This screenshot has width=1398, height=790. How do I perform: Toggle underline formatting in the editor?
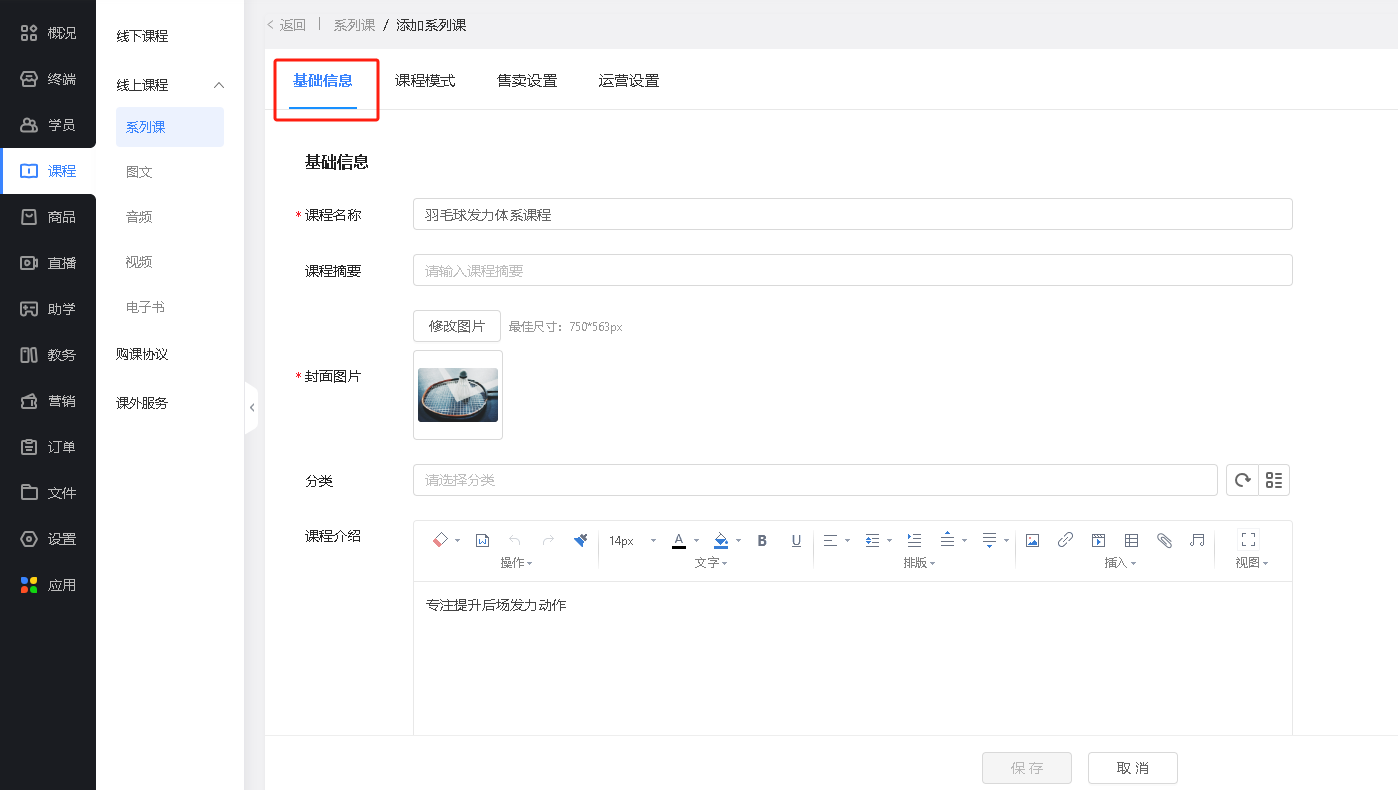(x=796, y=540)
